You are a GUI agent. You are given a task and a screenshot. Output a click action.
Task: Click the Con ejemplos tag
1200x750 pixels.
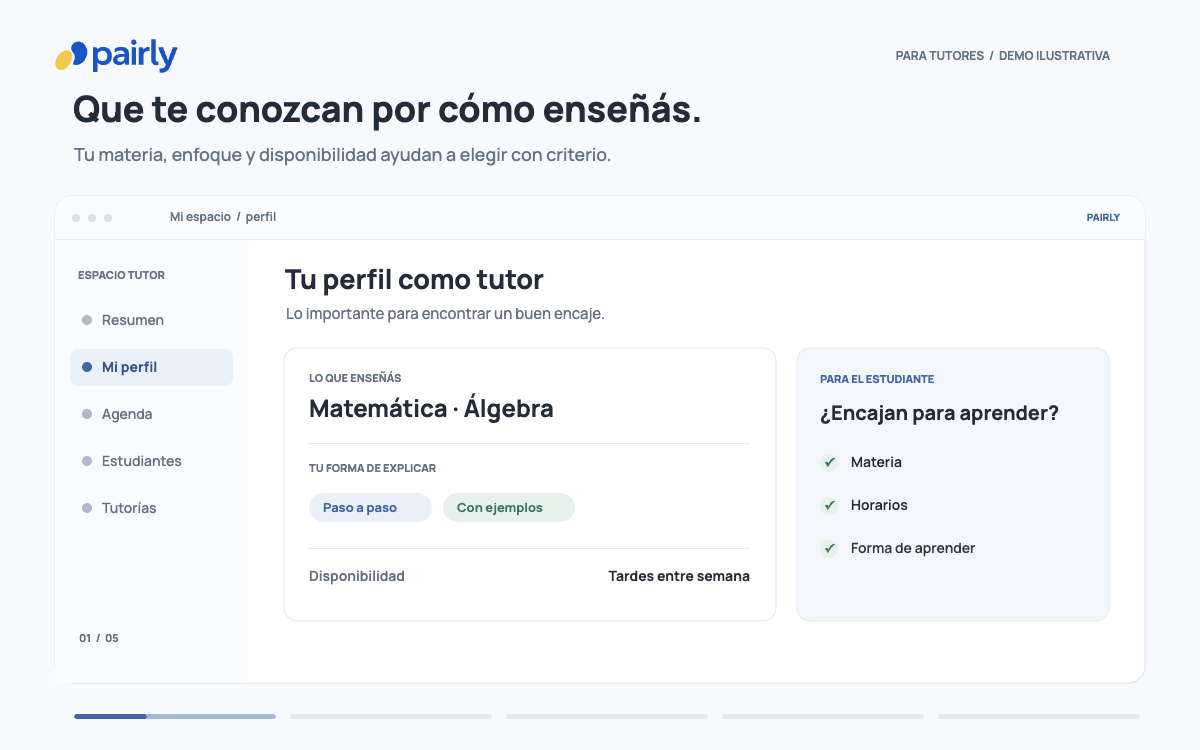click(509, 508)
